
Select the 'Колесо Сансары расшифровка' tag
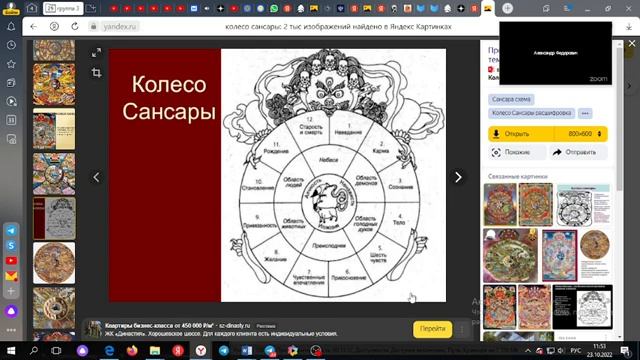tap(531, 113)
